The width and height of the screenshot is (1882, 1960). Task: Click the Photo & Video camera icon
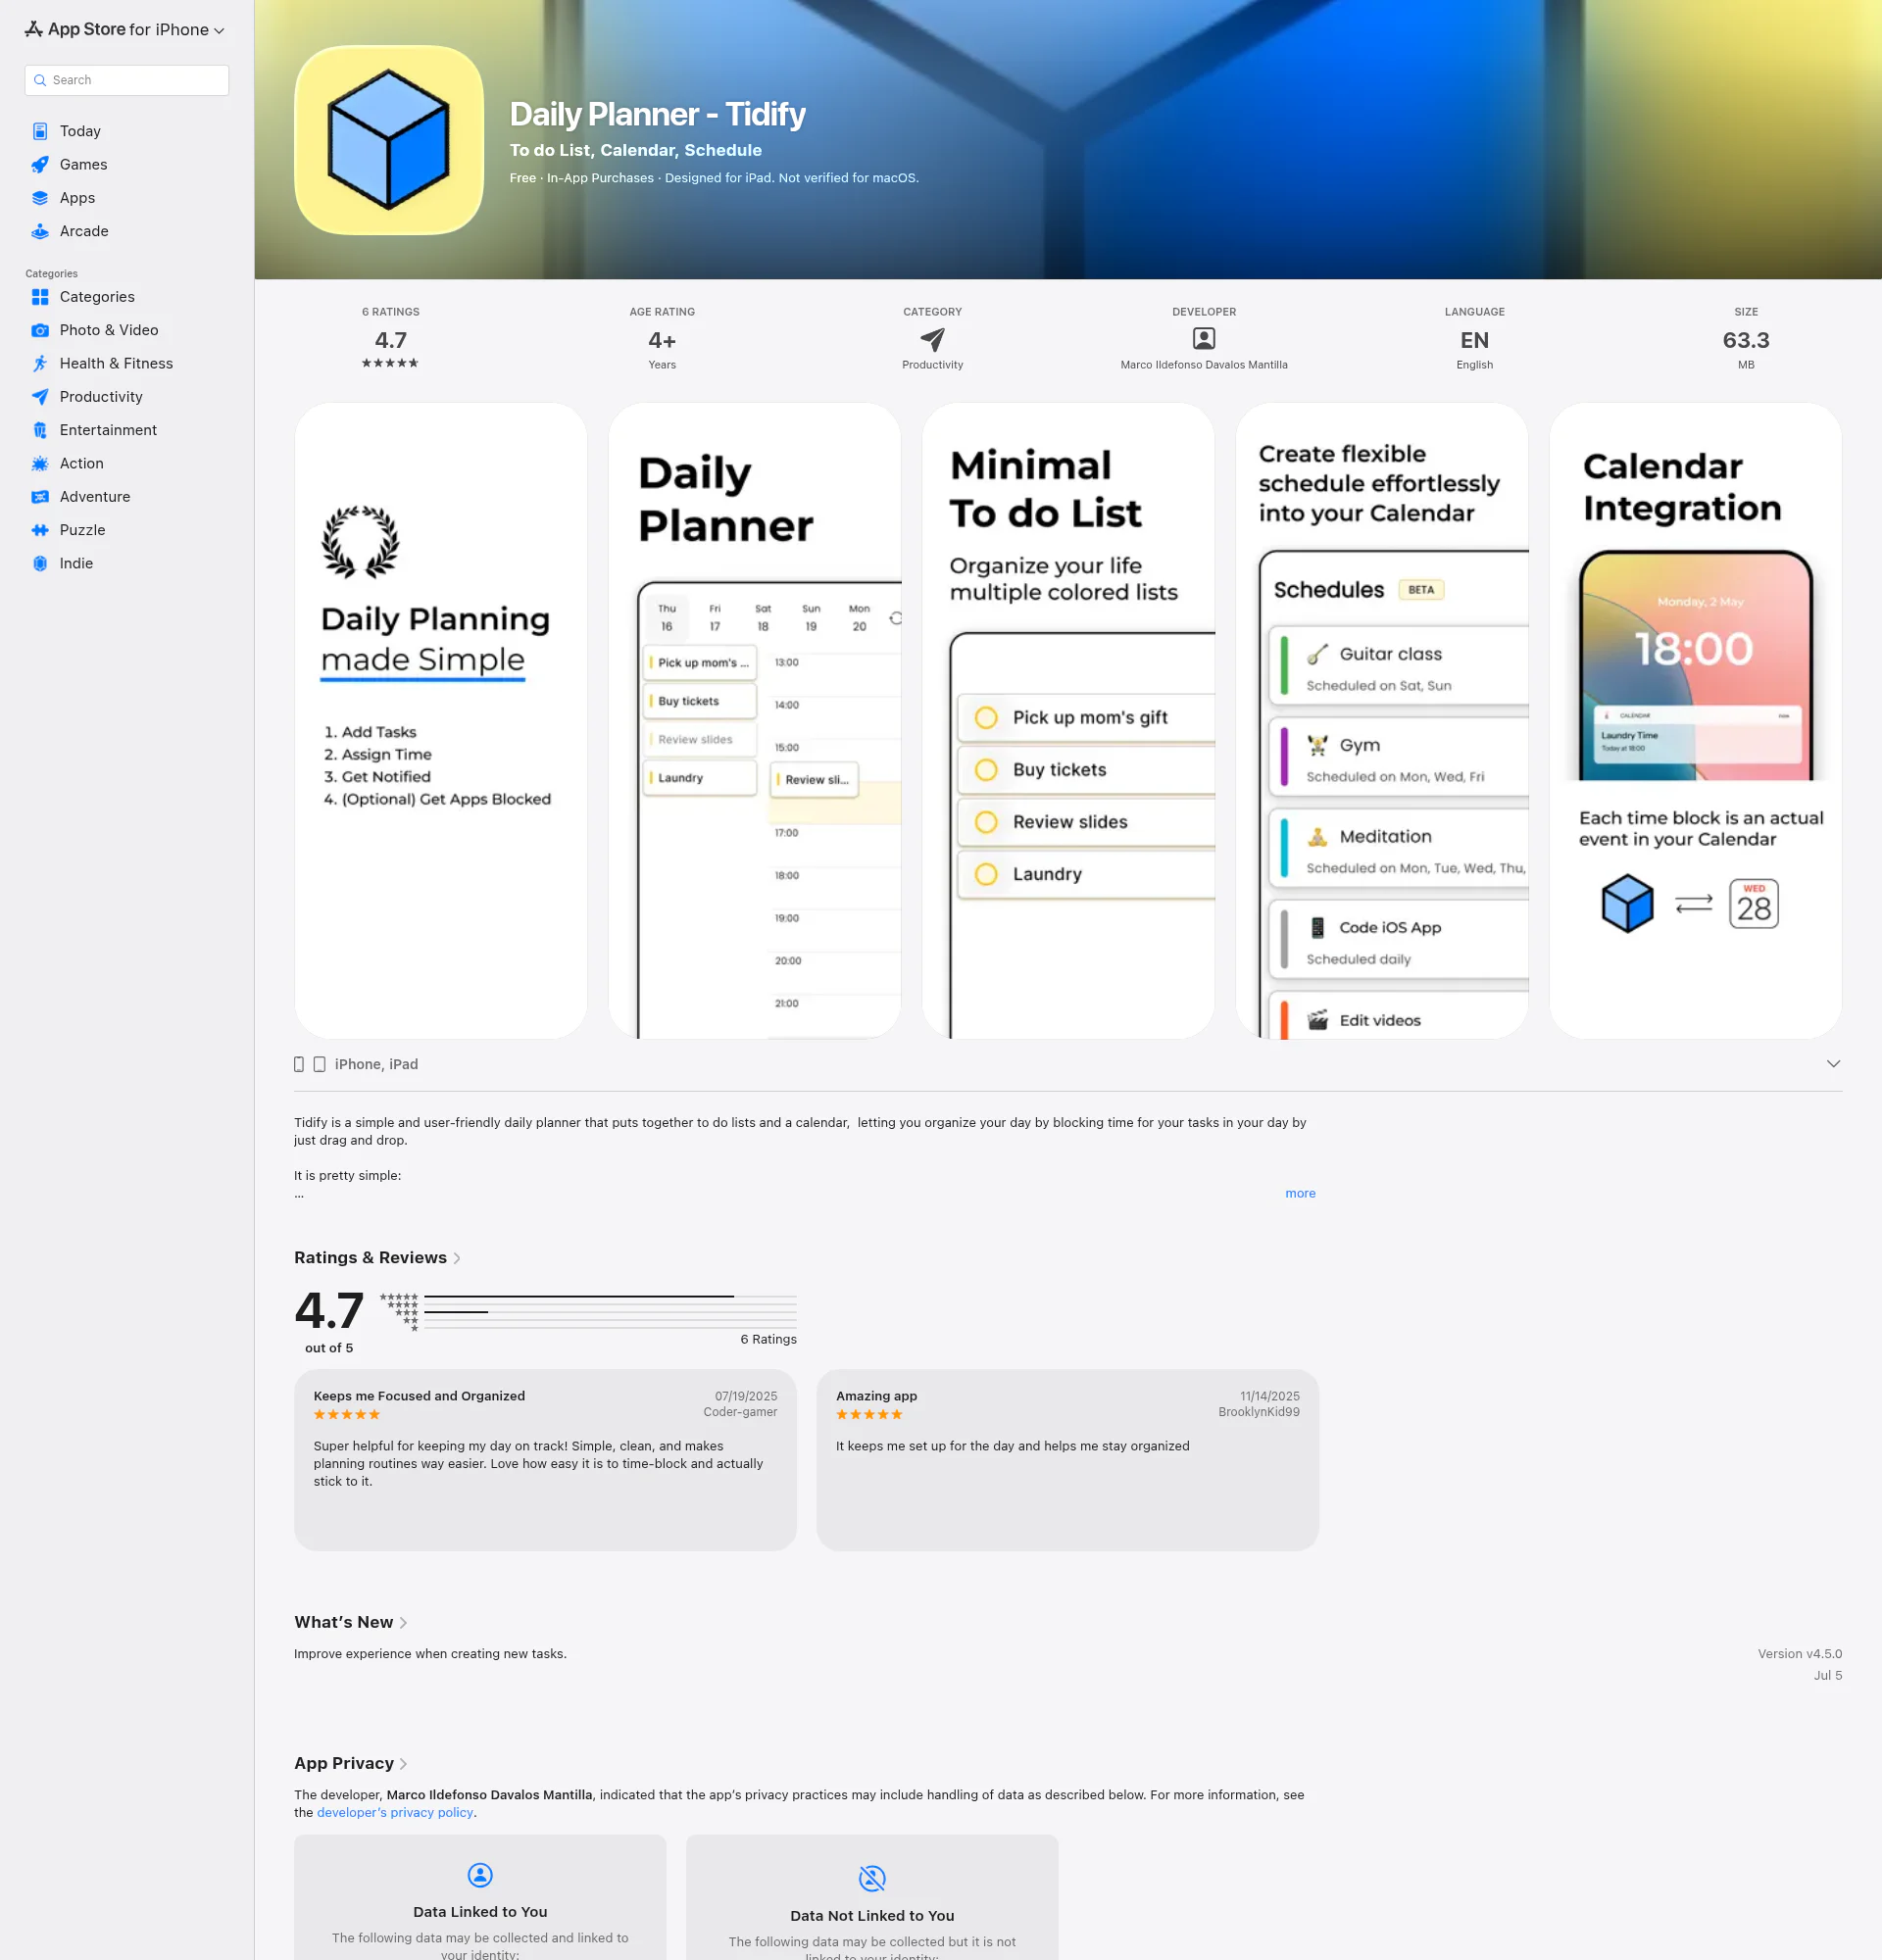[x=40, y=330]
